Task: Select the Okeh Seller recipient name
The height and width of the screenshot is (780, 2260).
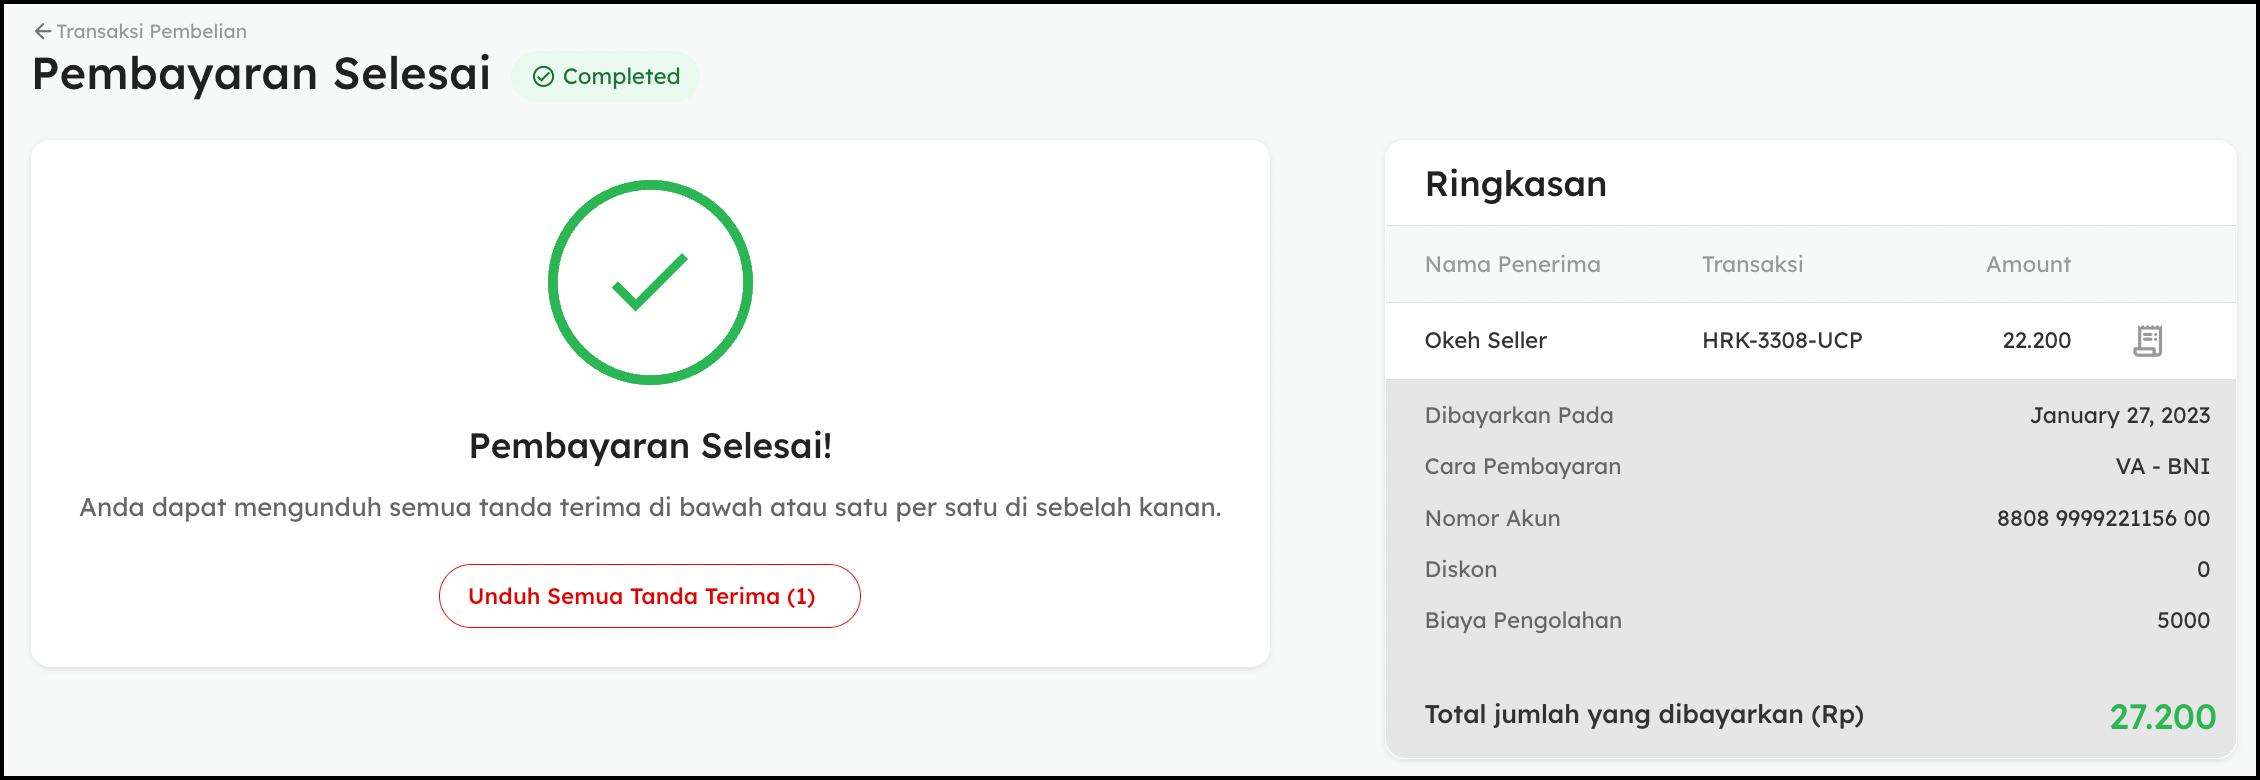Action: point(1485,340)
